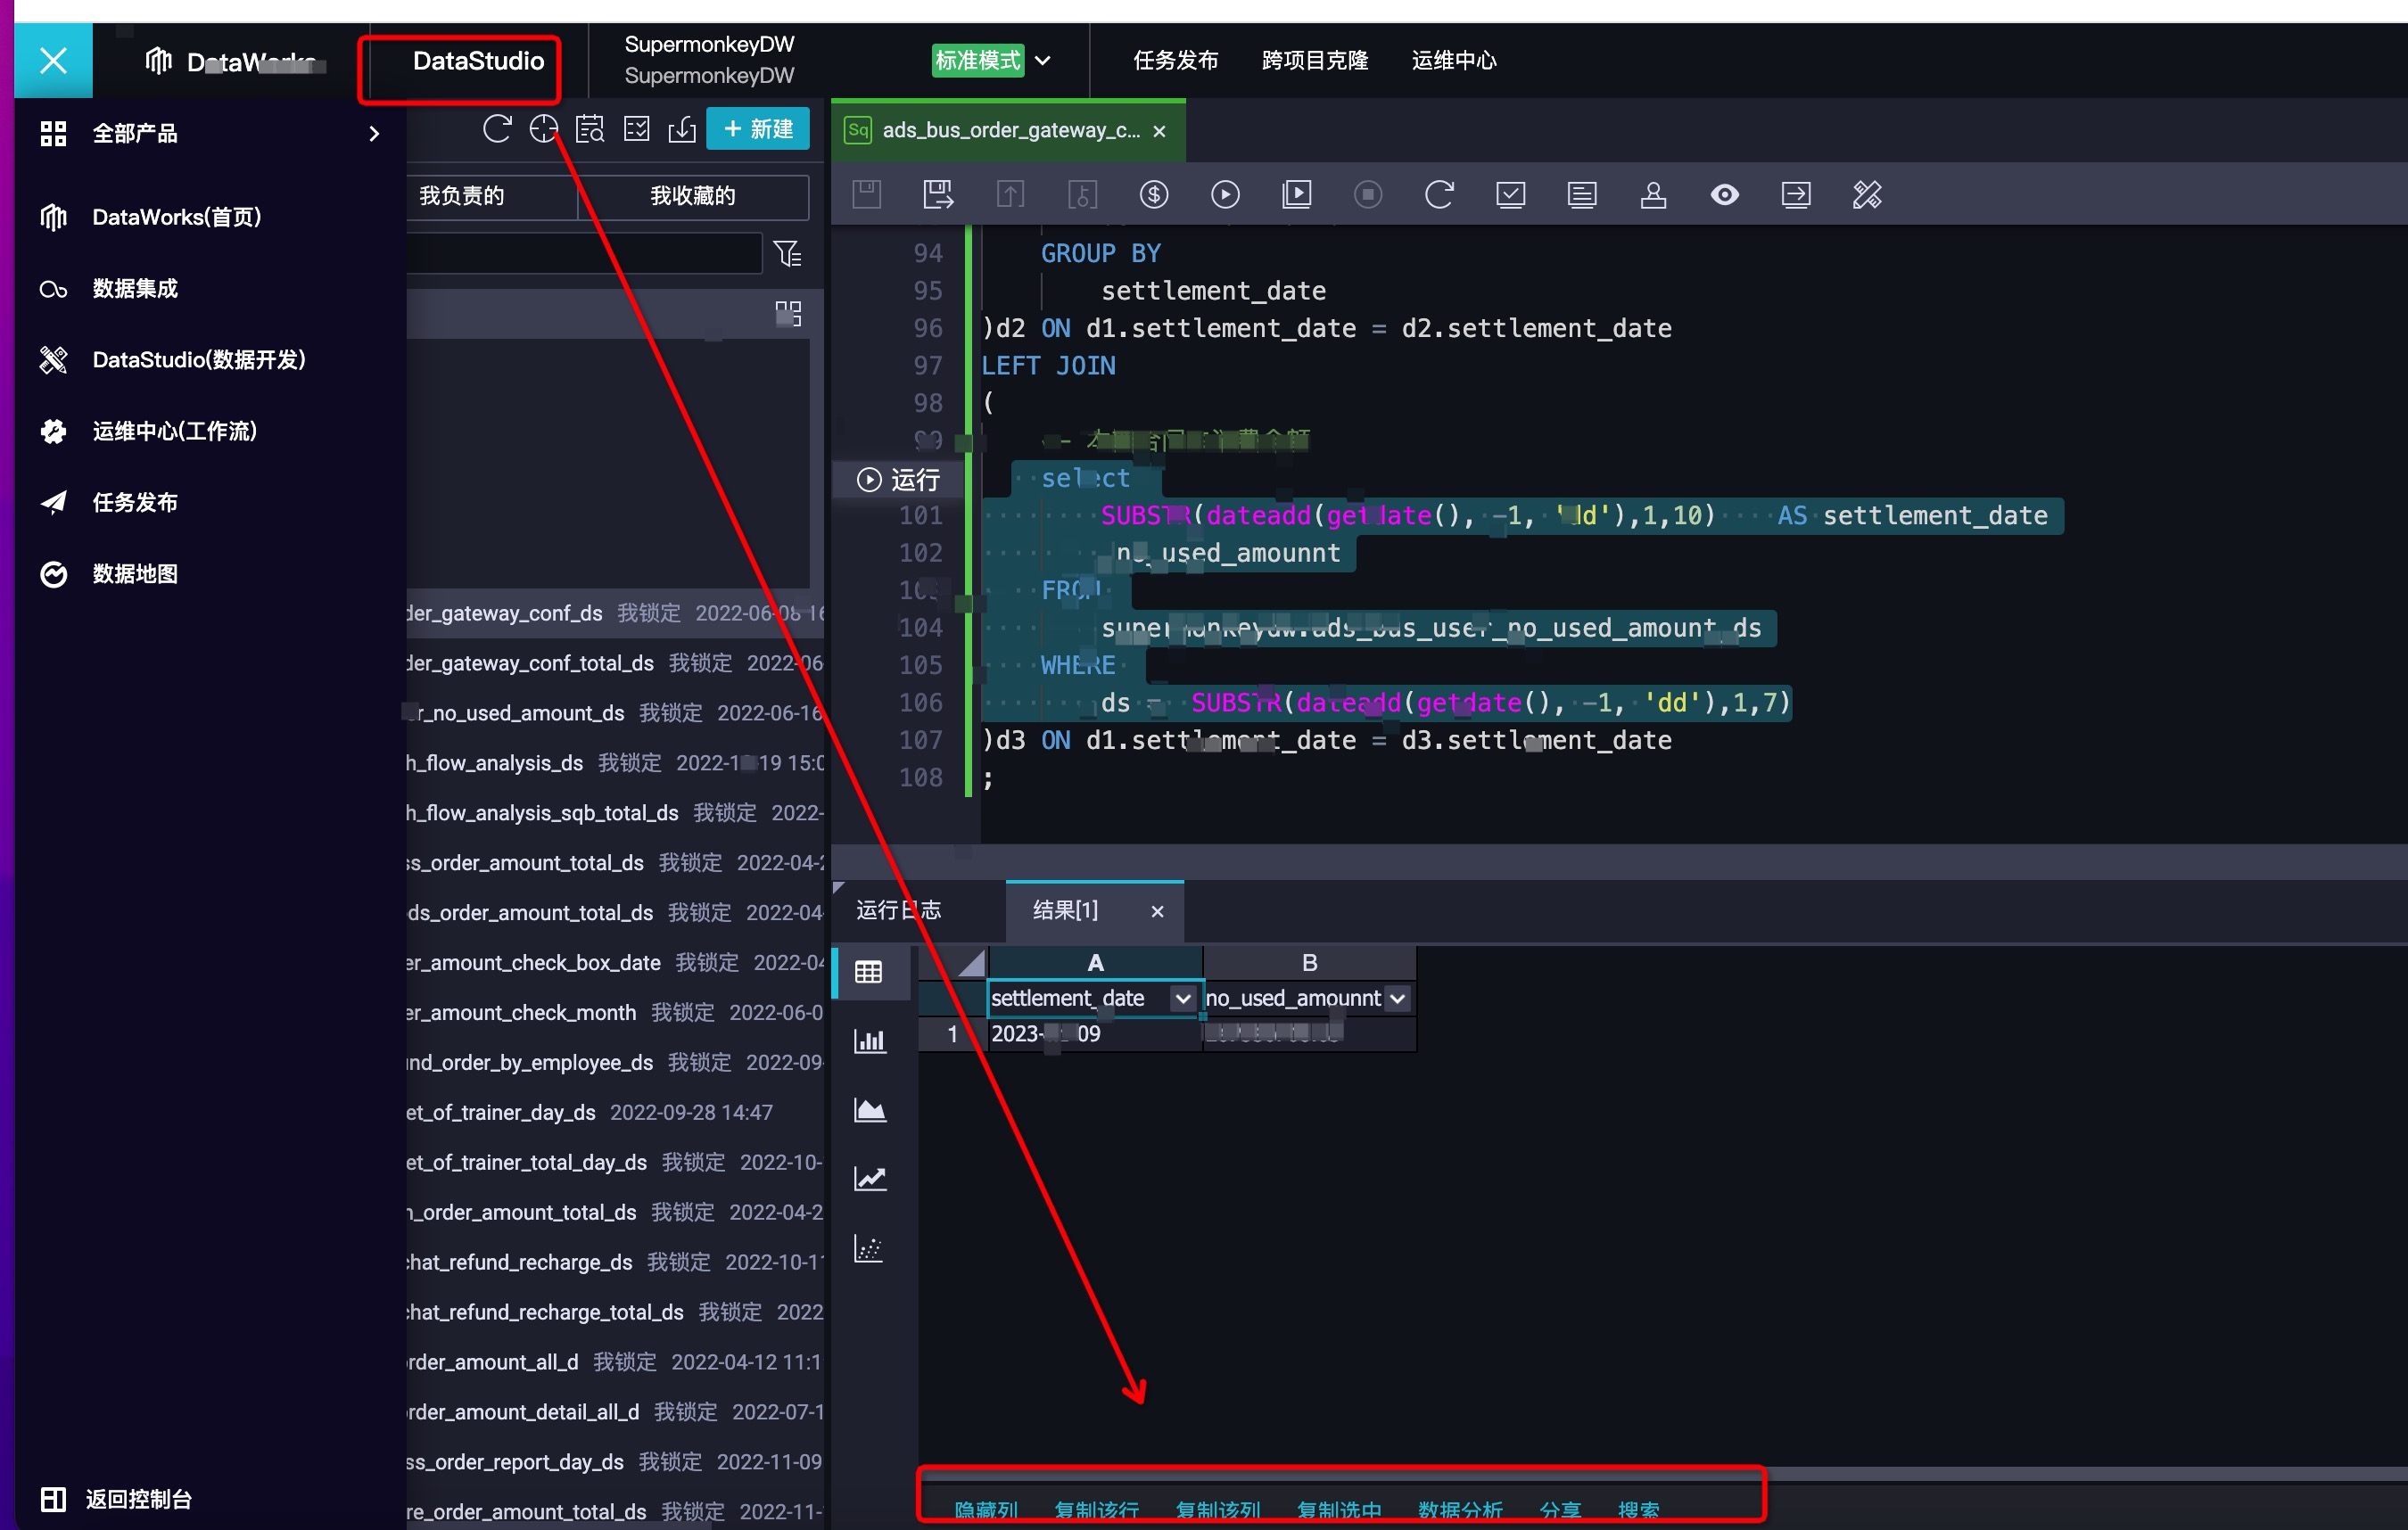Click the DataStudio title in header
Screen dimensions: 2408x1530
(x=478, y=61)
